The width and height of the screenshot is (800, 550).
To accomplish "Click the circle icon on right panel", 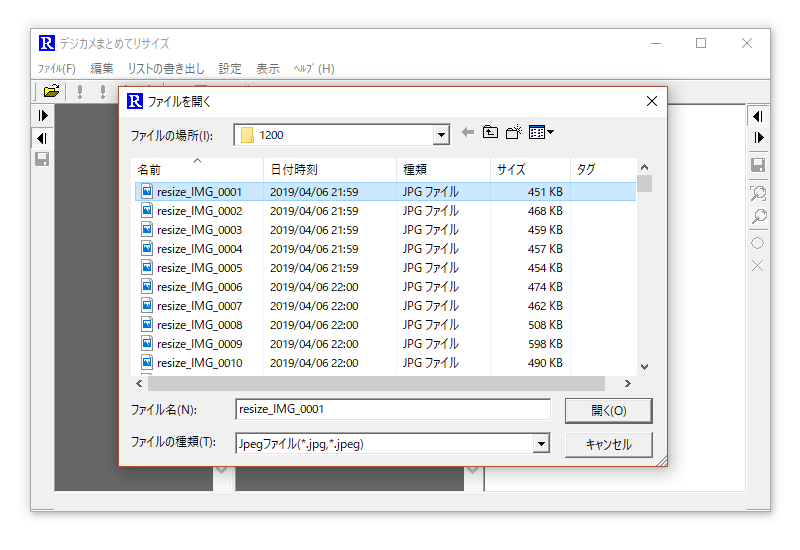I will [758, 243].
